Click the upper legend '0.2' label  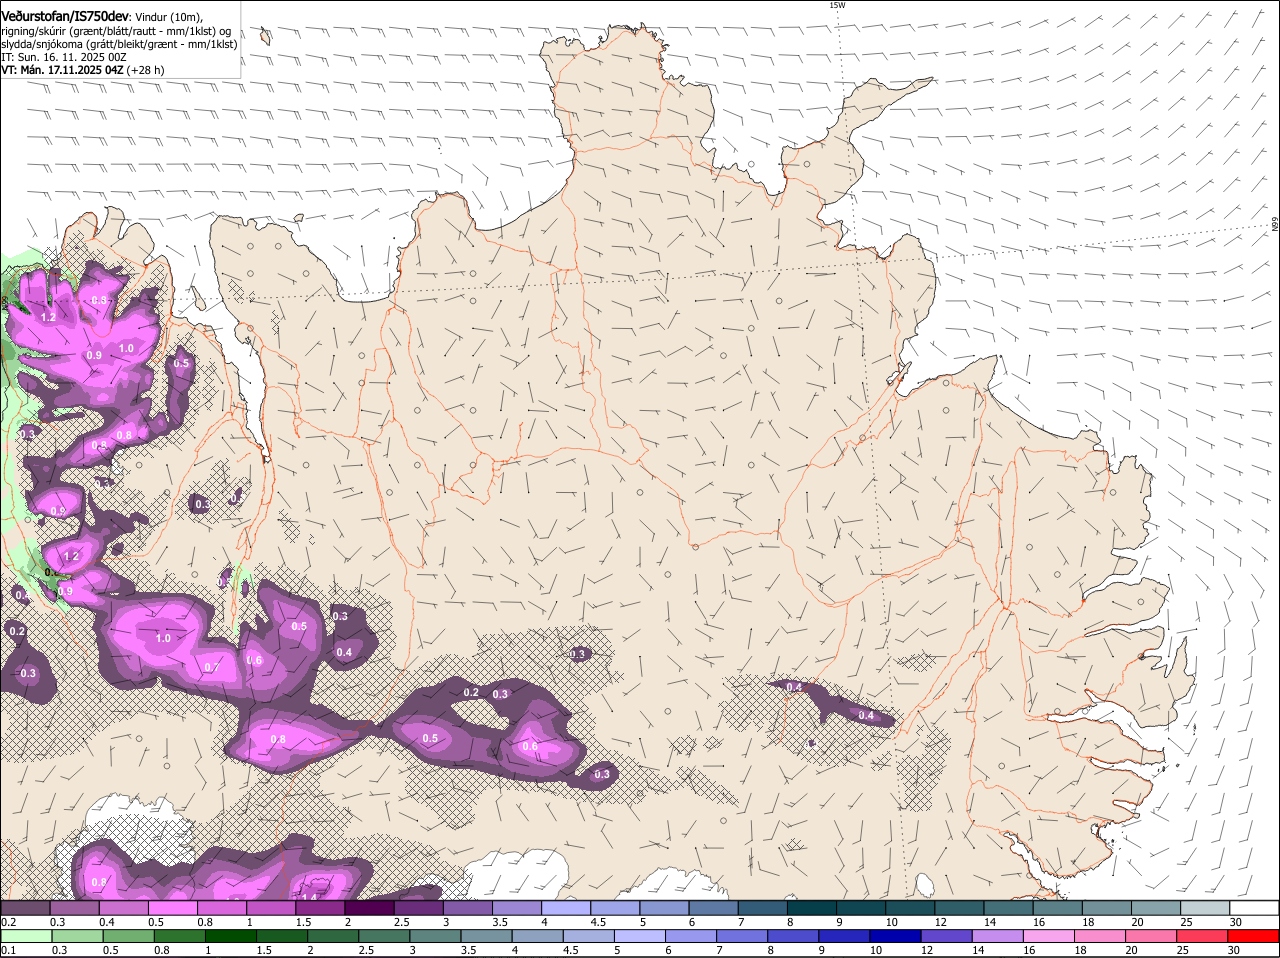click(8, 922)
